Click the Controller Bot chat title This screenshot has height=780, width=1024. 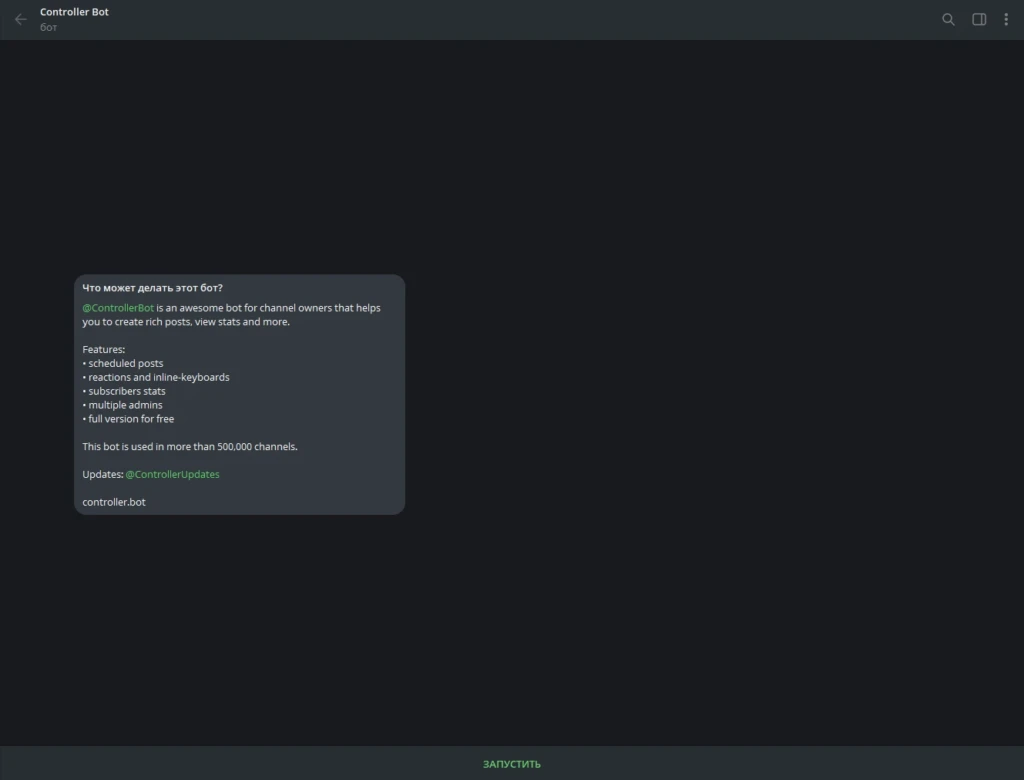tap(74, 12)
